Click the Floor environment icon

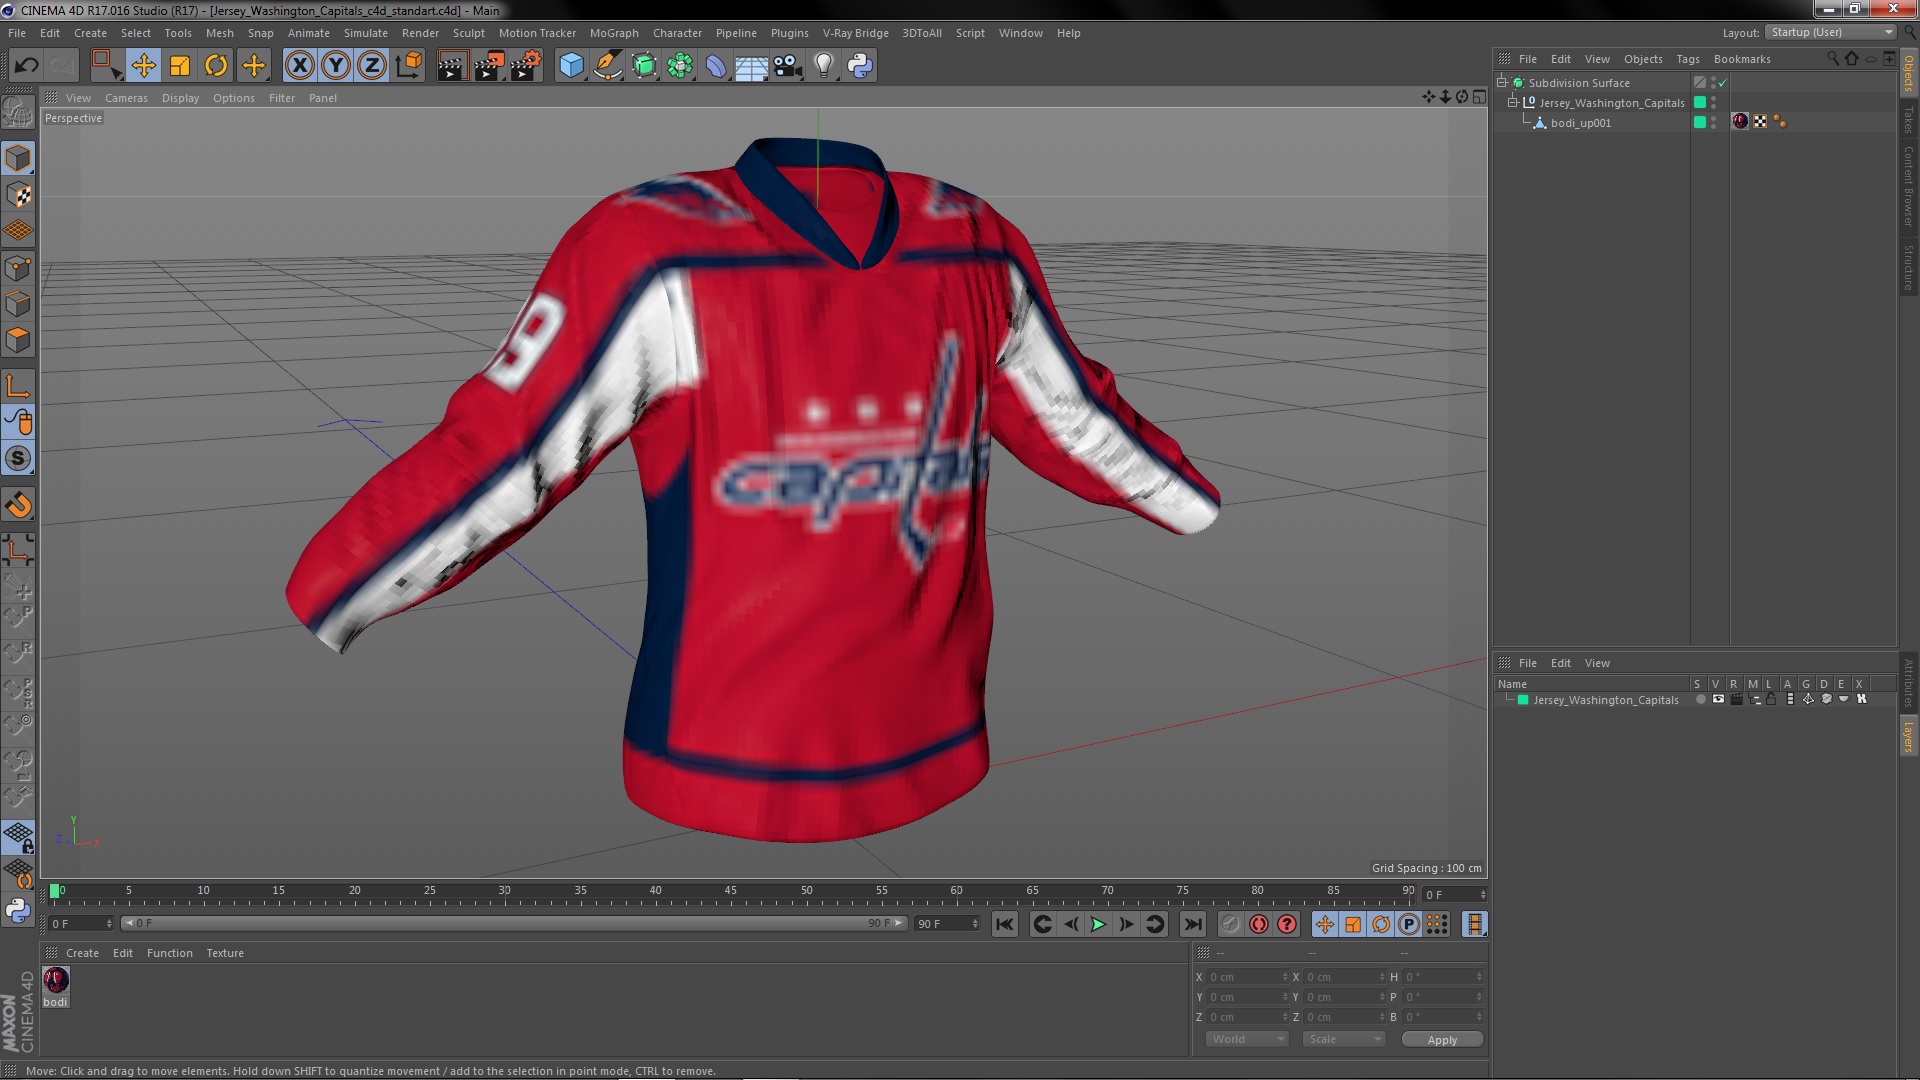click(x=752, y=66)
